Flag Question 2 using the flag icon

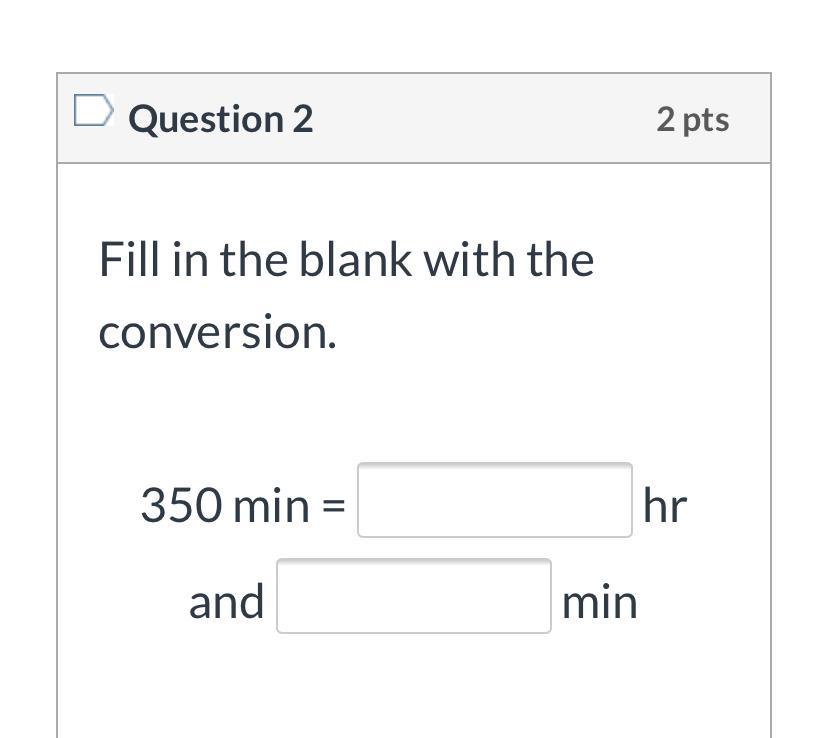(x=92, y=112)
